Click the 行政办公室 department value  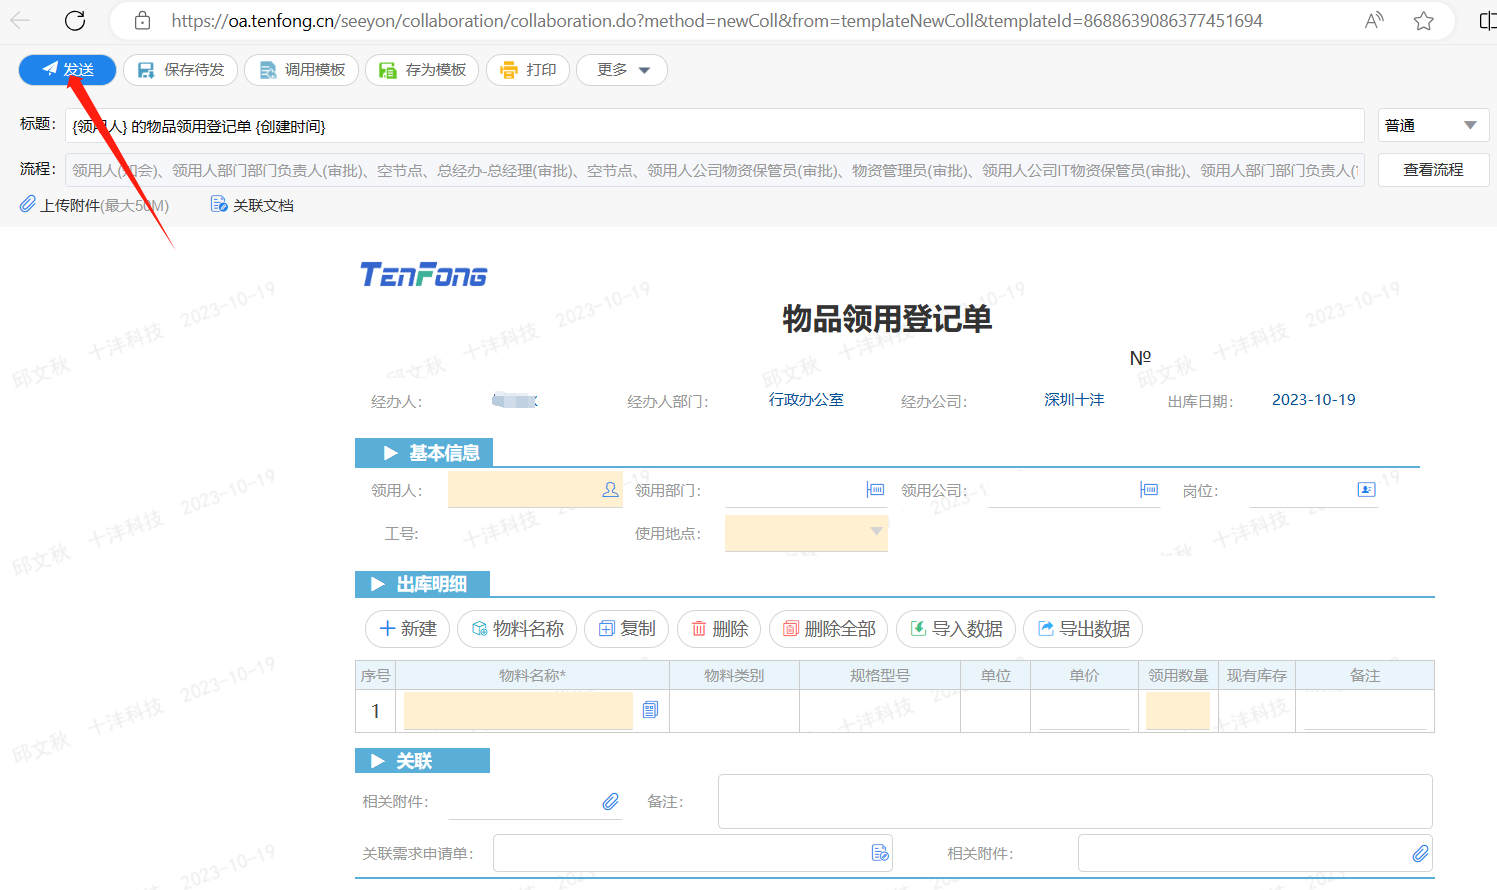[806, 400]
